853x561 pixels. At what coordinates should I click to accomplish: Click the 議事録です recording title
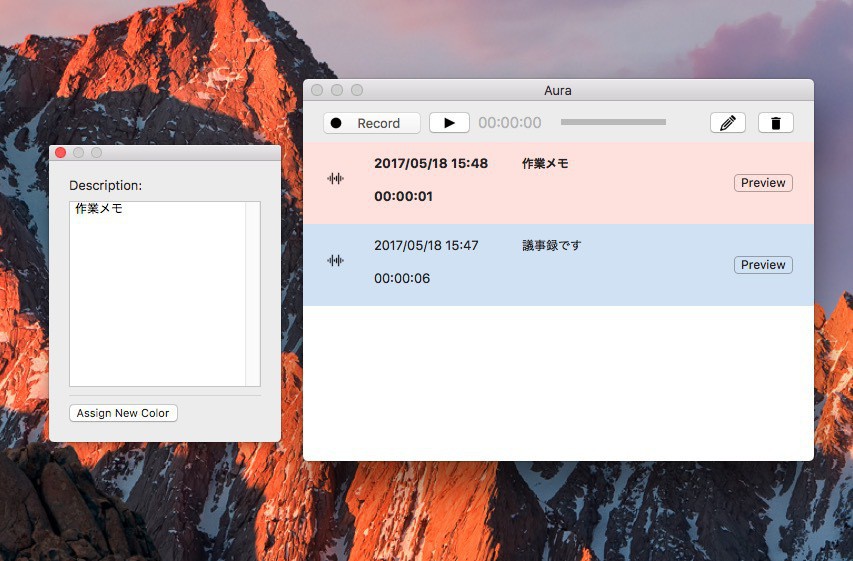pyautogui.click(x=552, y=245)
